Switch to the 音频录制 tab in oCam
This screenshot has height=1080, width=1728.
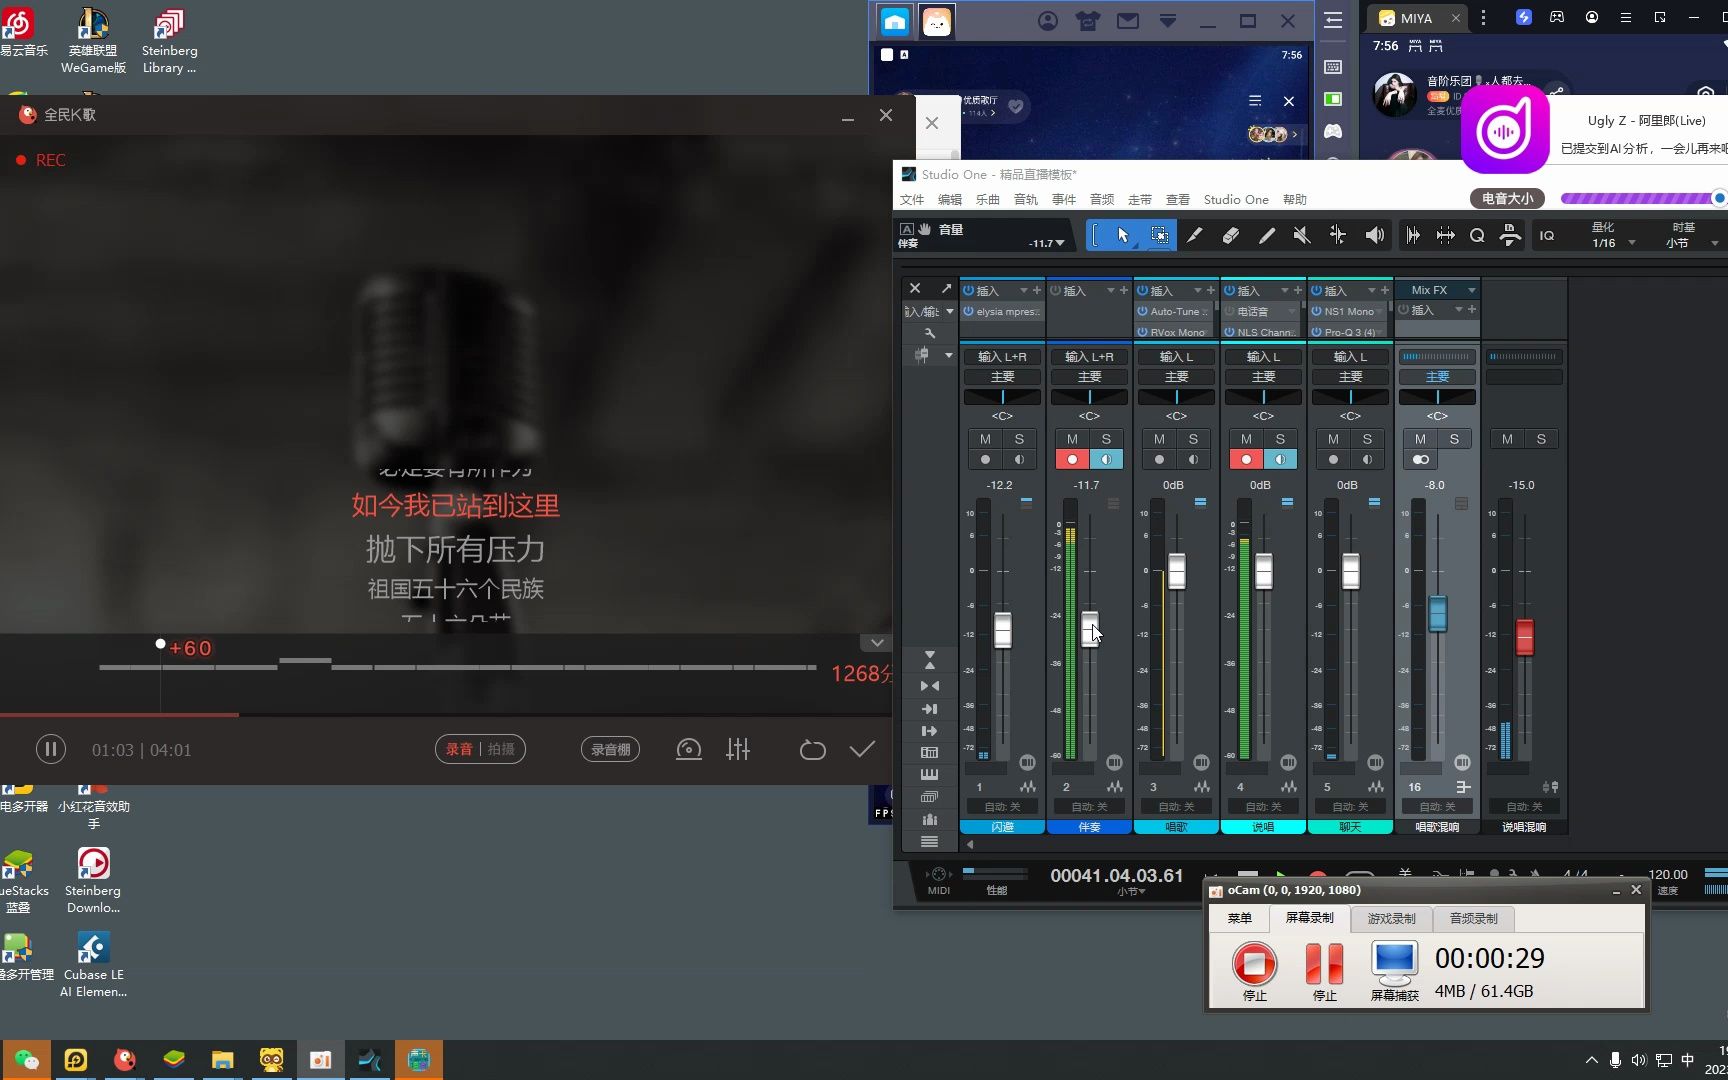pos(1473,918)
